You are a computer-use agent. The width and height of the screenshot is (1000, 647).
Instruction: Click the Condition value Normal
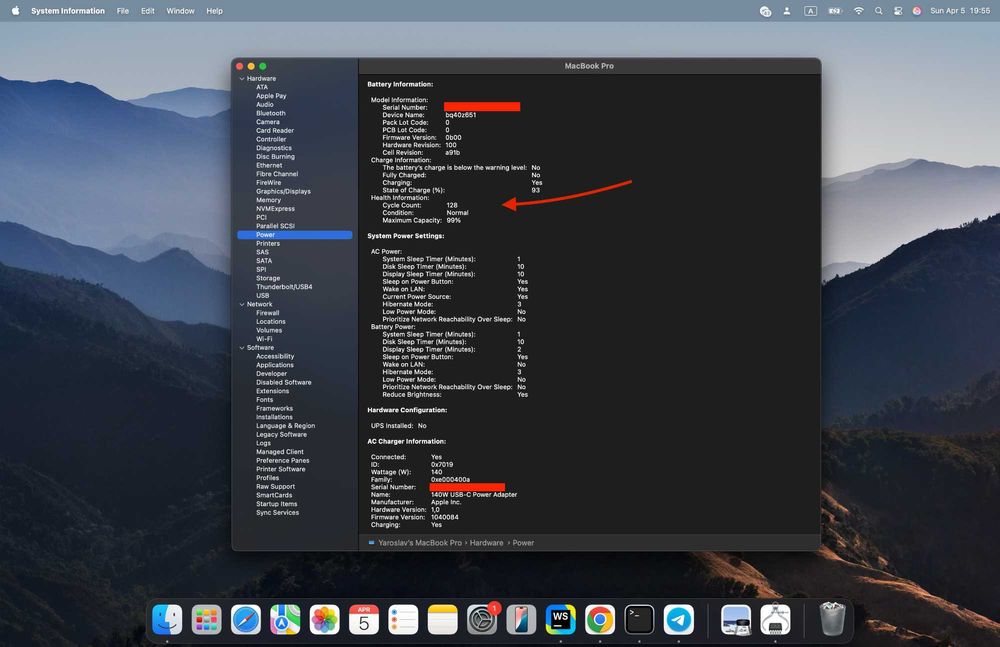(x=457, y=213)
